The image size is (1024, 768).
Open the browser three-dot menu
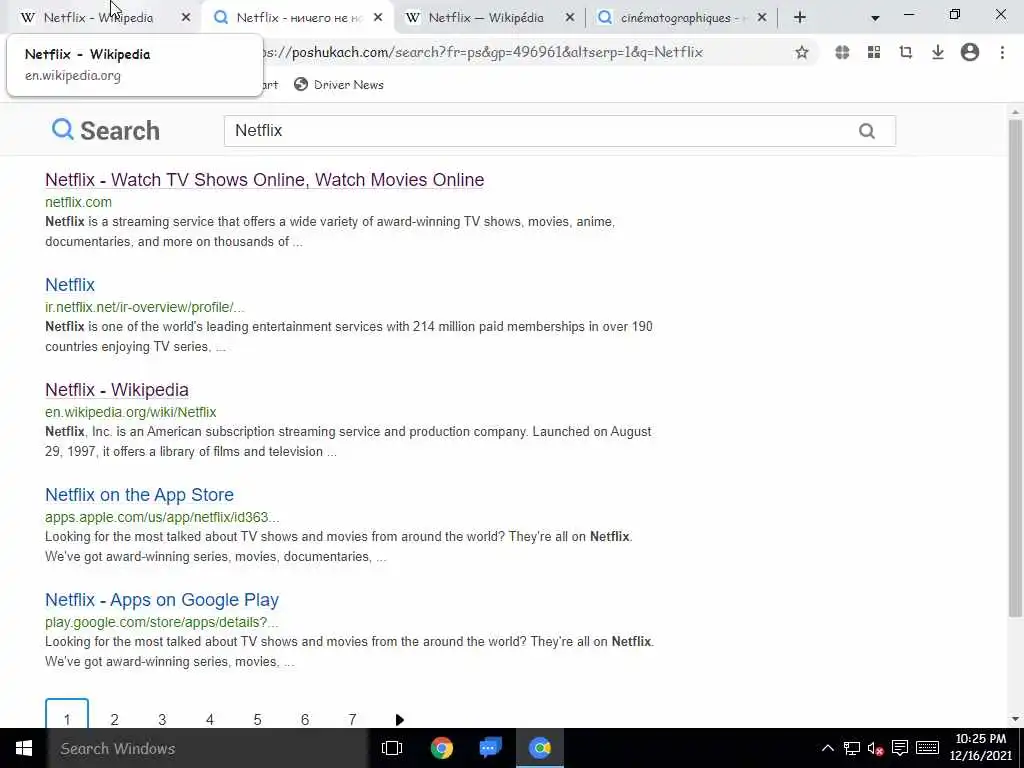[1002, 52]
